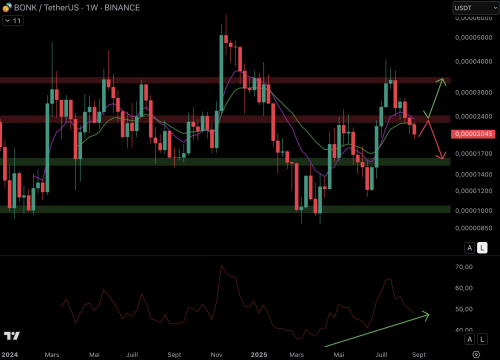
Task: Click the 2025 label on time axis
Action: [259, 354]
